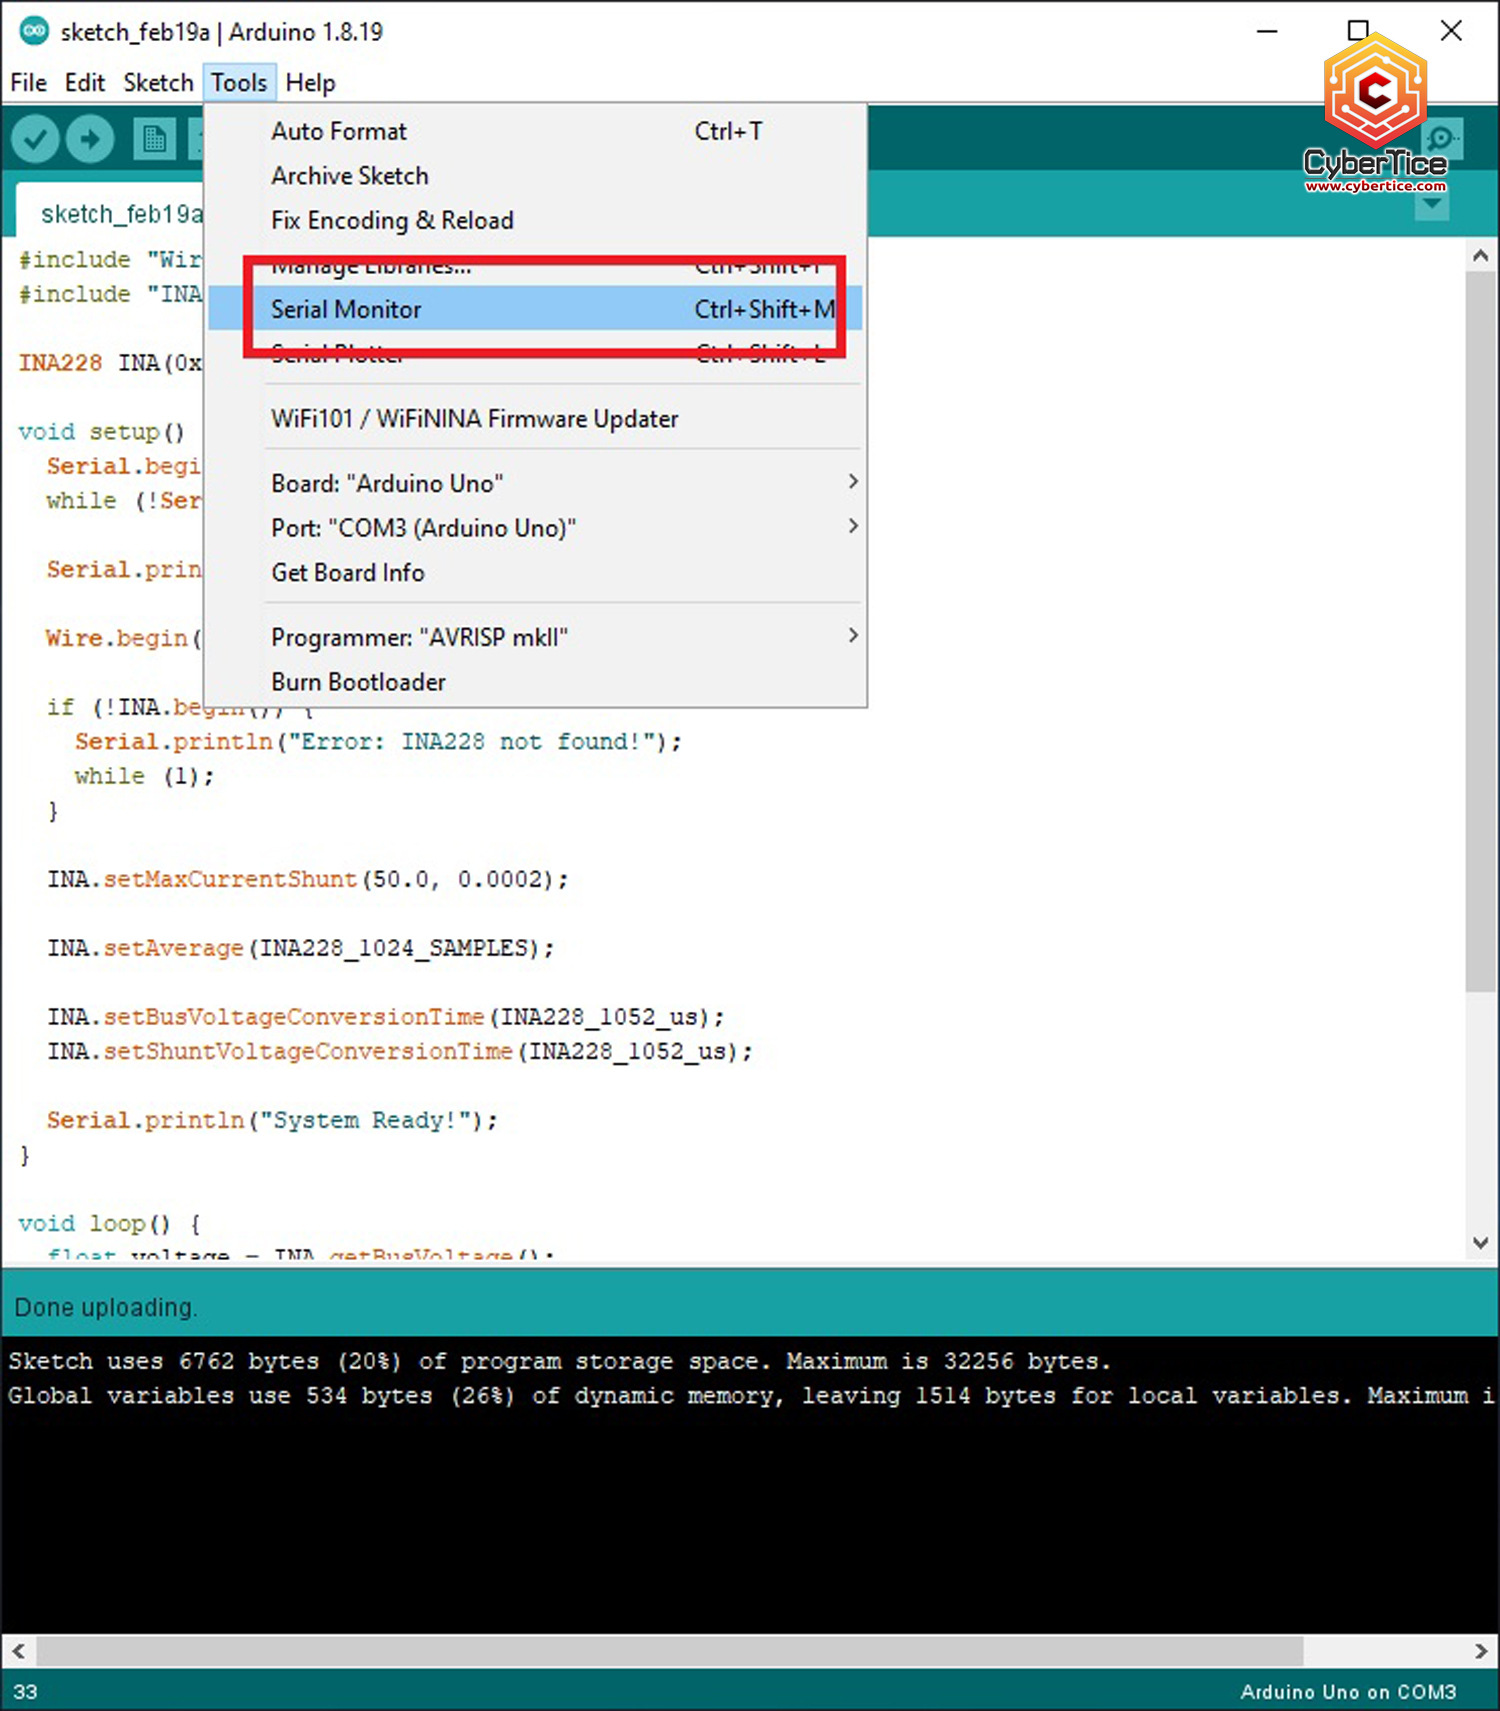Click console horizontal scrollbar left arrow
Screen dimensions: 1500x1711
tap(18, 1651)
